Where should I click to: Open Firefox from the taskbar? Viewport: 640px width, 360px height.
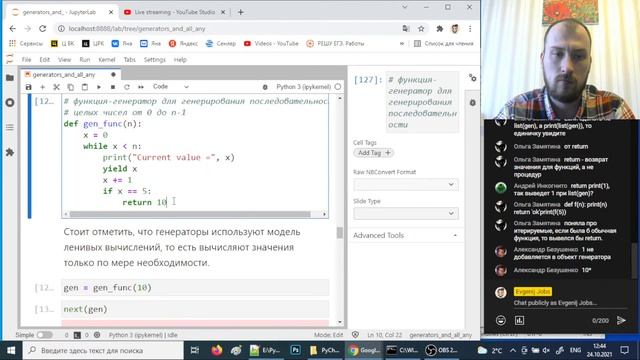[217, 350]
